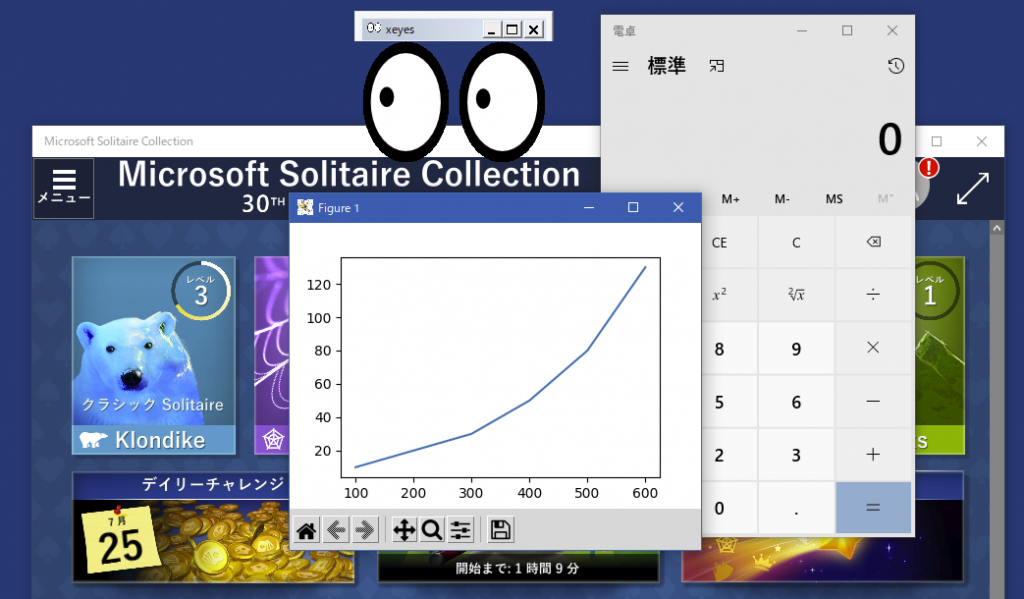The width and height of the screenshot is (1024, 599).
Task: Click the 標準 mode title in calculator
Action: (667, 66)
